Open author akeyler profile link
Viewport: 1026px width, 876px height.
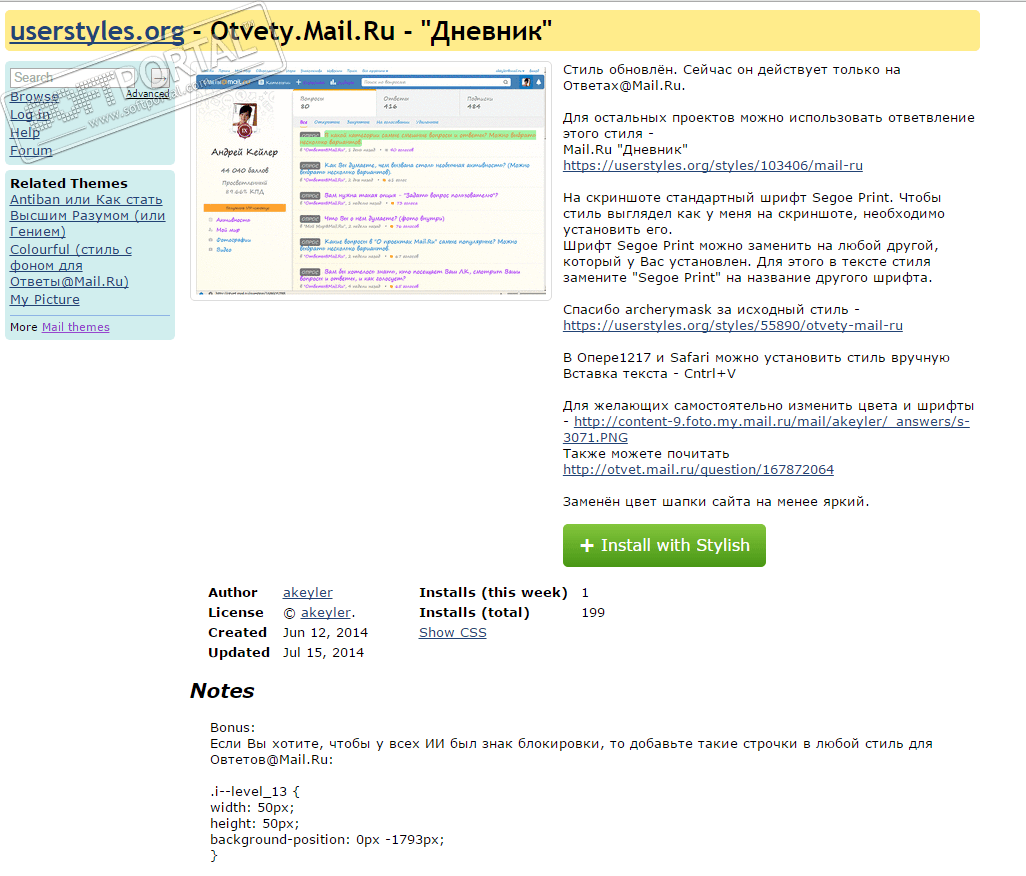pyautogui.click(x=308, y=592)
